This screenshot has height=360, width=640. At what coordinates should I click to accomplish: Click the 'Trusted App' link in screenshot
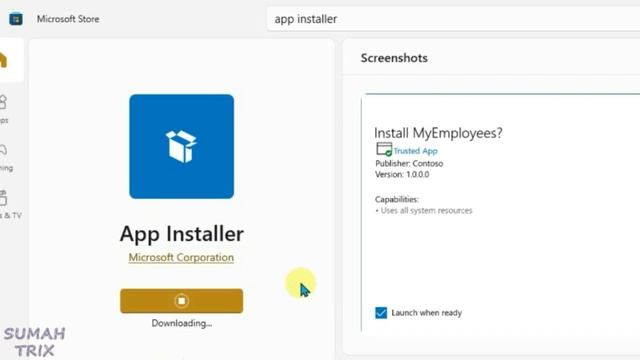point(415,151)
